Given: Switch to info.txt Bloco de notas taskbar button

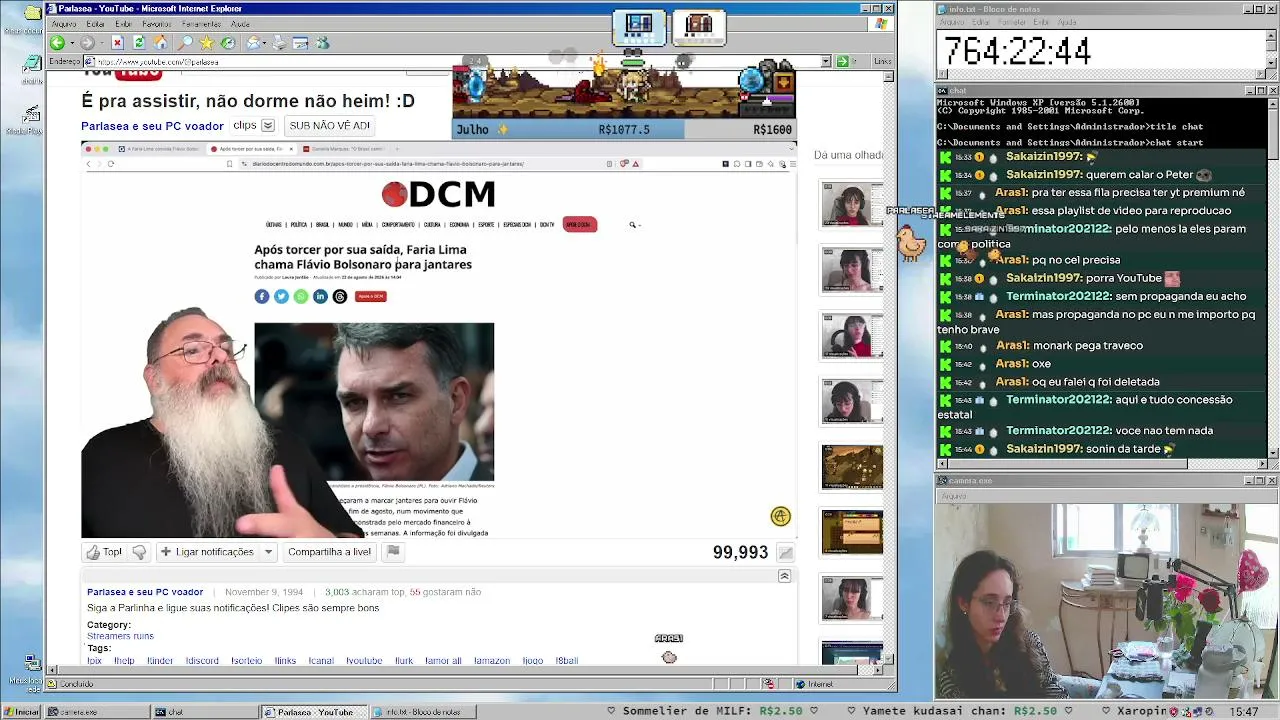Looking at the screenshot, I should [423, 712].
